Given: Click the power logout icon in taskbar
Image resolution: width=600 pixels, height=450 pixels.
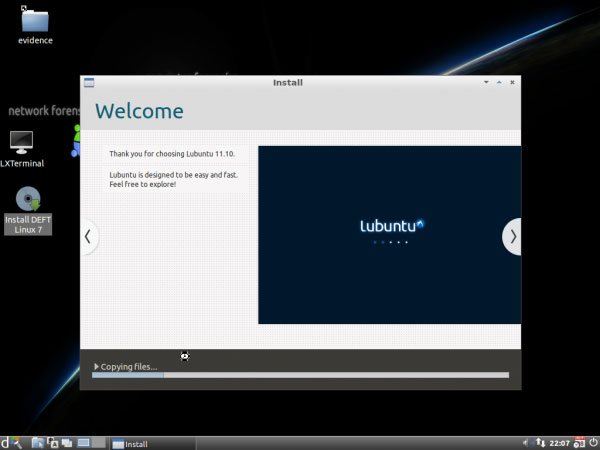Looking at the screenshot, I should click(593, 443).
